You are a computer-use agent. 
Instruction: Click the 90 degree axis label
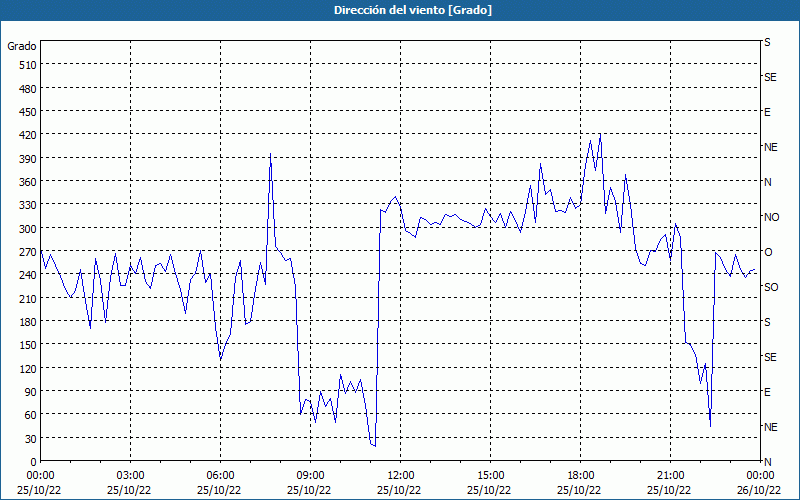point(31,392)
